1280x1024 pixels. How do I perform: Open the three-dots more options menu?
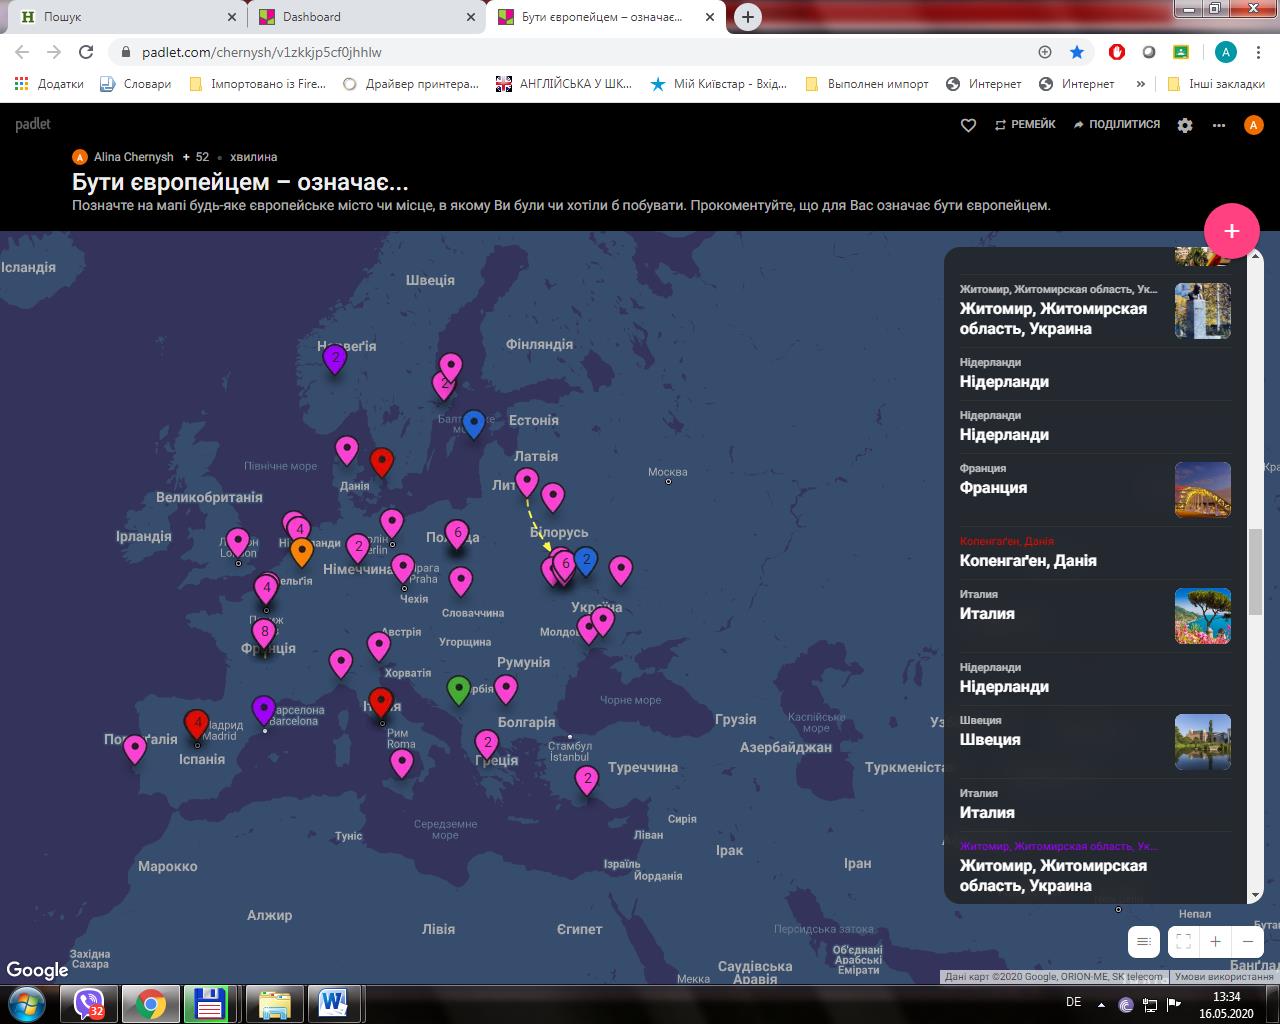tap(1218, 125)
